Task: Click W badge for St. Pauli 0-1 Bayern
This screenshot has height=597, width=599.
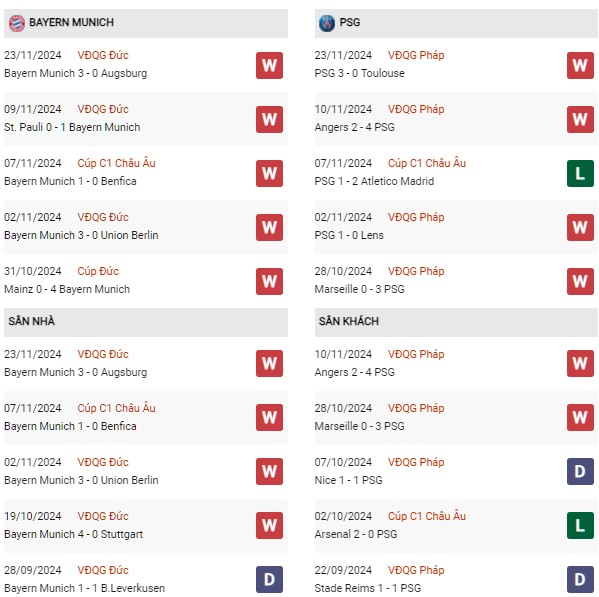Action: click(x=269, y=120)
